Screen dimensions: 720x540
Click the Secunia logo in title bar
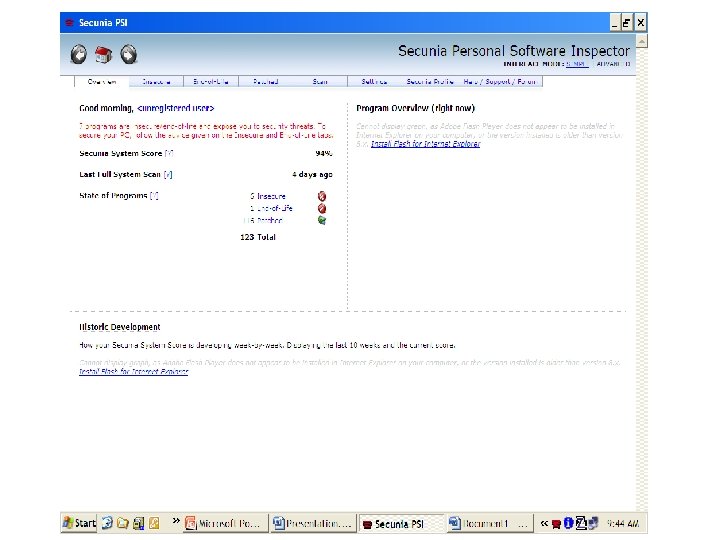[69, 22]
